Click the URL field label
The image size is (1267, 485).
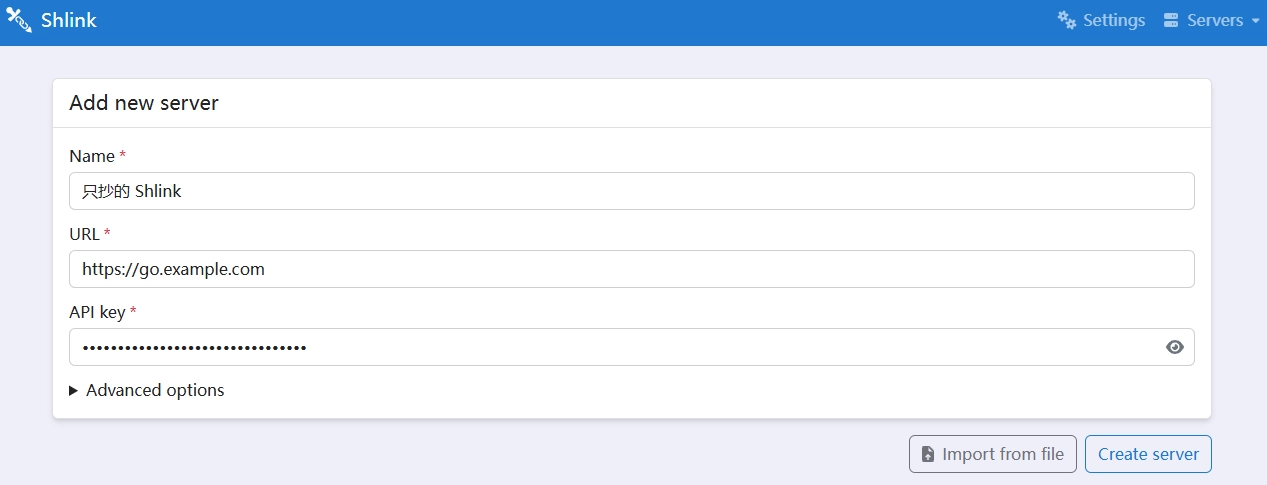click(84, 234)
